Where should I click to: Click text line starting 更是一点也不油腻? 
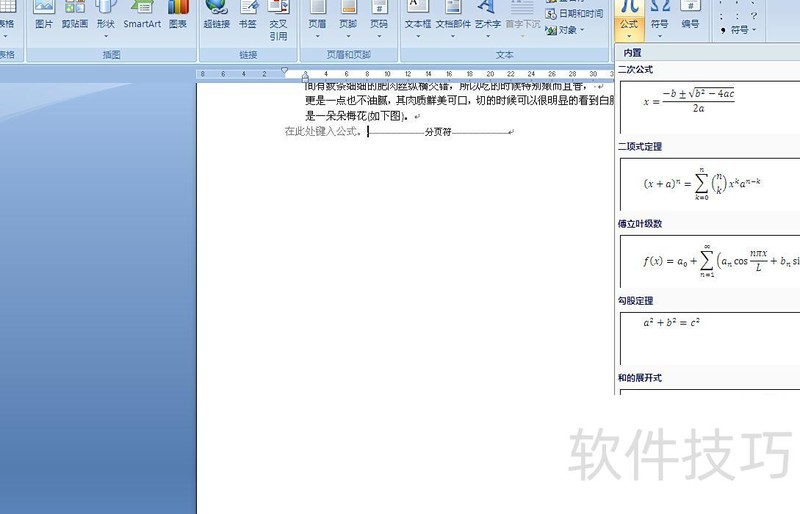click(459, 101)
